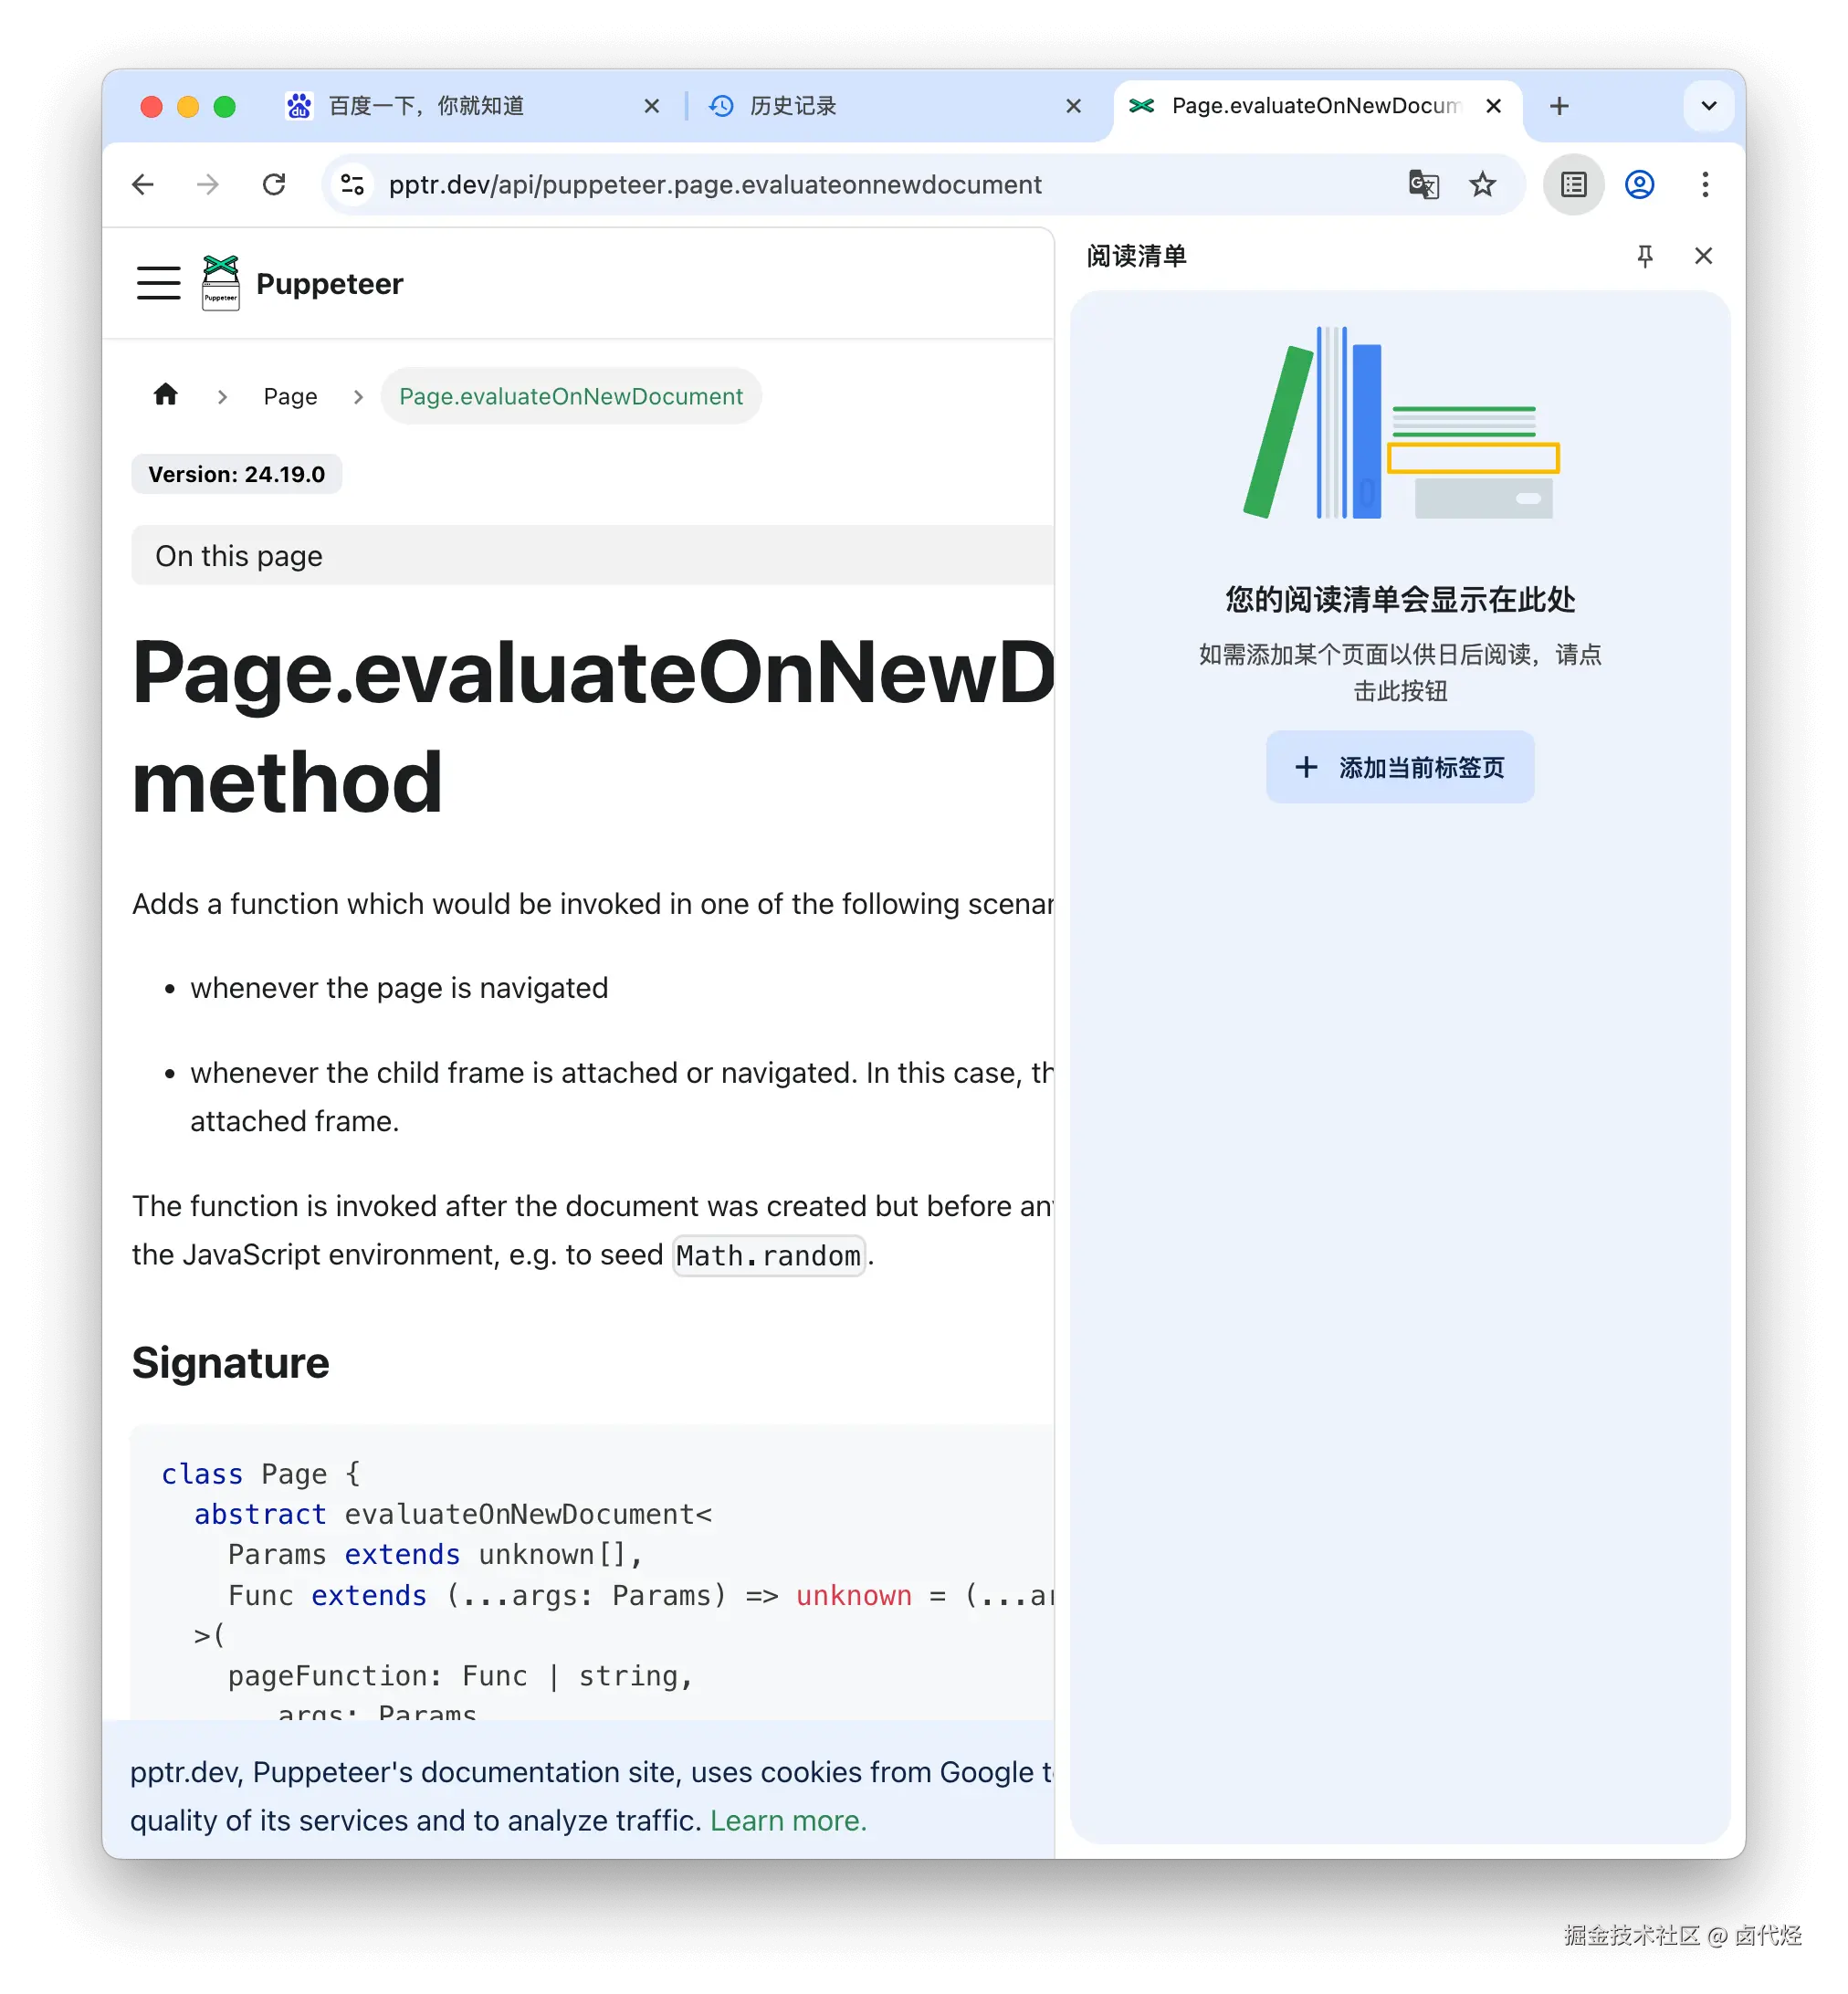The width and height of the screenshot is (1848, 1994).
Task: Open the Chrome three-dot menu
Action: (x=1705, y=185)
